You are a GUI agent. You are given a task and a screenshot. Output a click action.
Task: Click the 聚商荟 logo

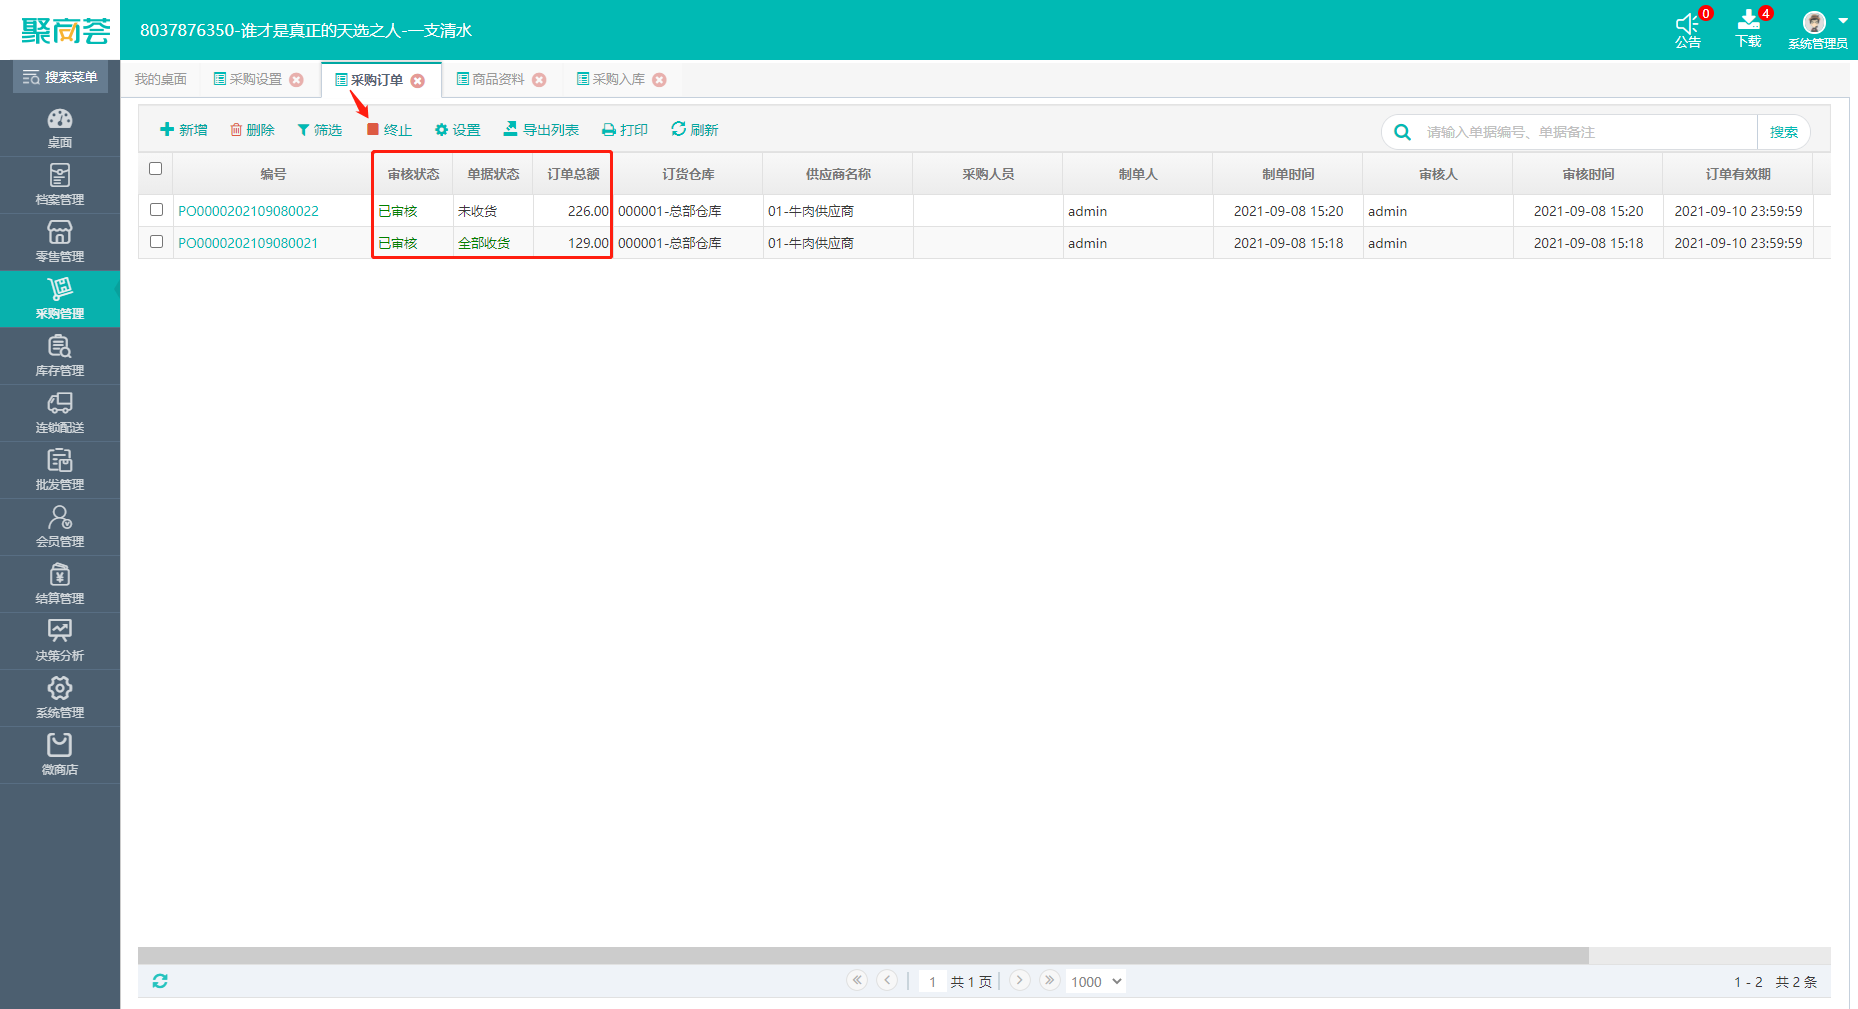tap(65, 31)
